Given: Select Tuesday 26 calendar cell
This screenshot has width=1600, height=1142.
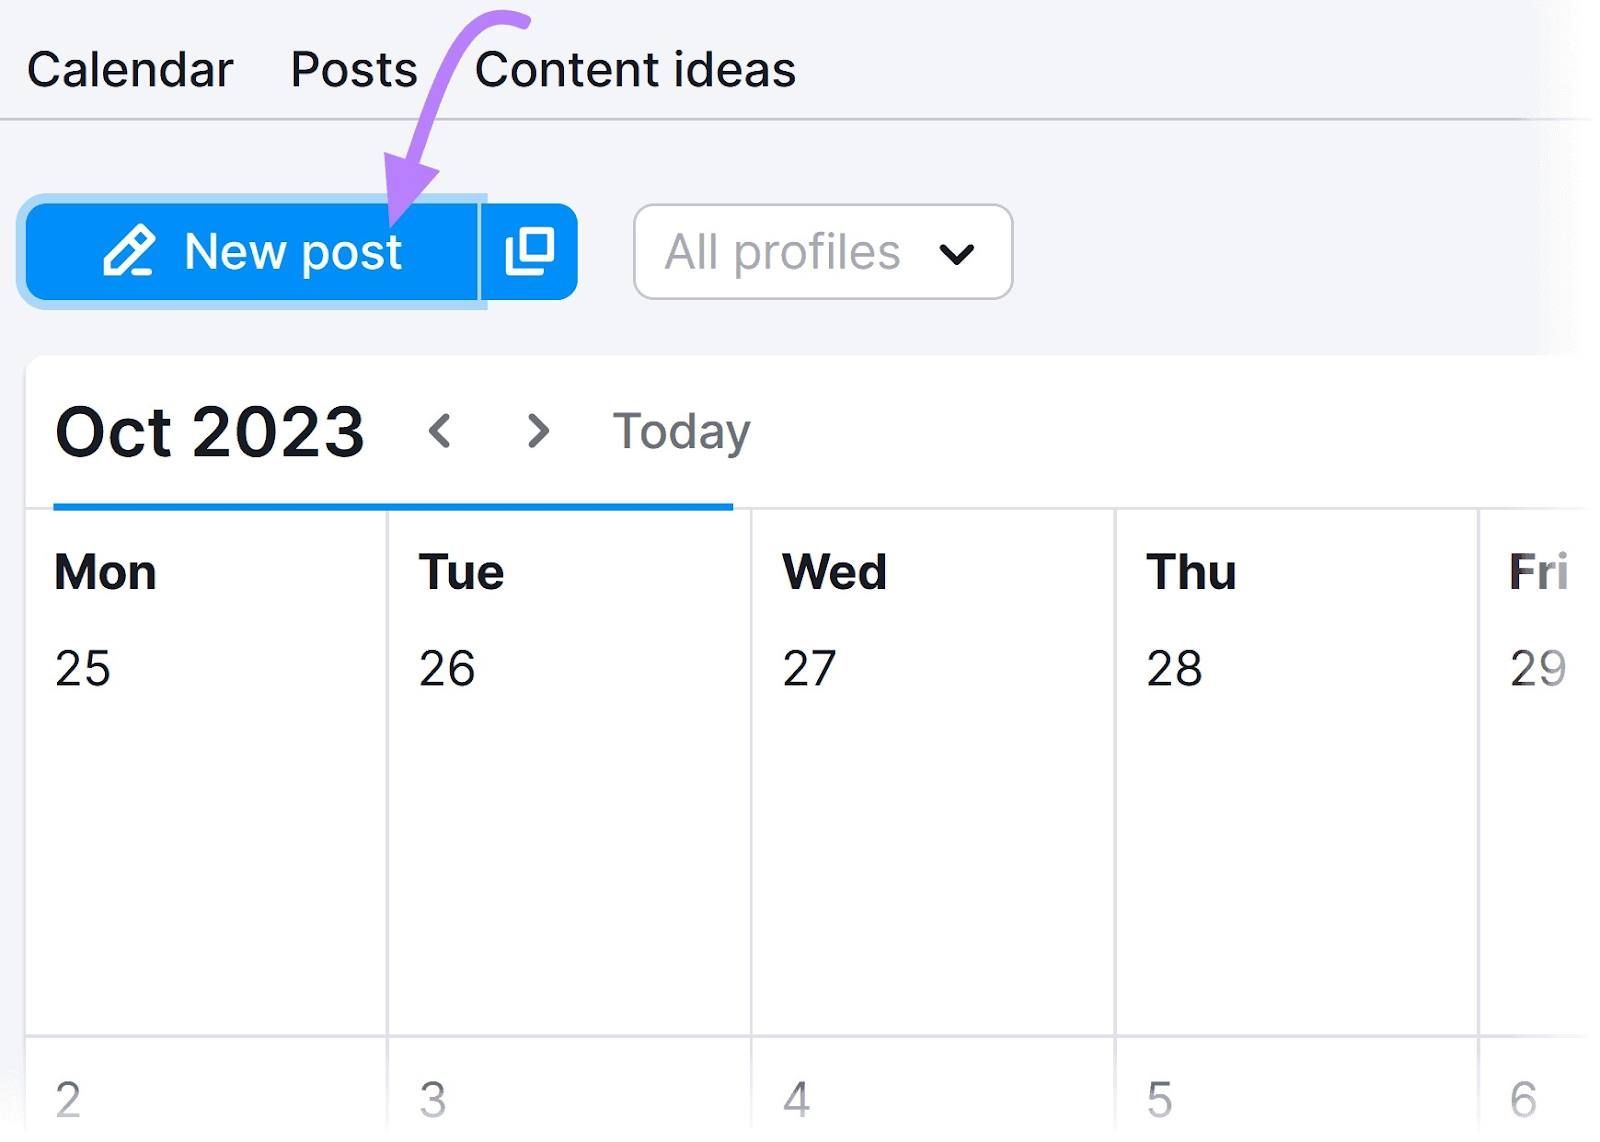Looking at the screenshot, I should click(x=569, y=772).
